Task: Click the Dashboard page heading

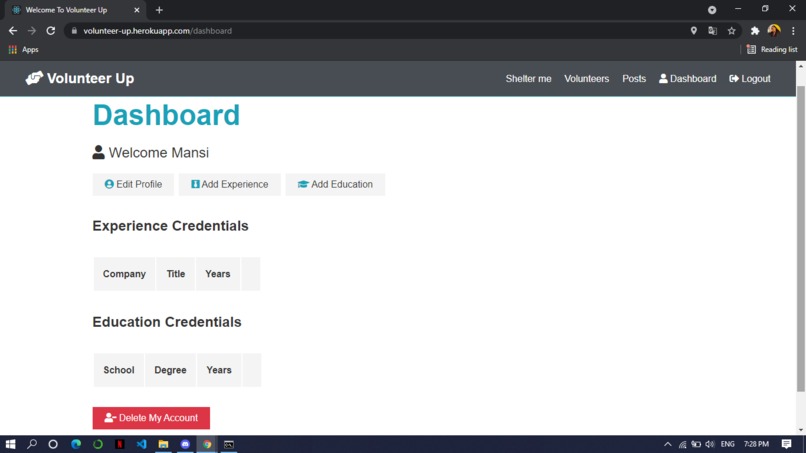Action: point(166,115)
